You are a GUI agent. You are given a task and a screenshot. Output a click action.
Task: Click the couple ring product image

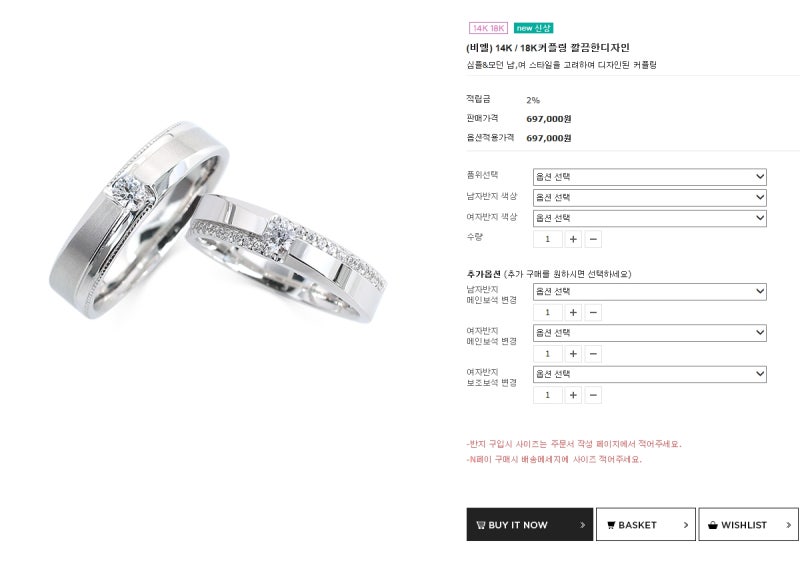pos(218,222)
